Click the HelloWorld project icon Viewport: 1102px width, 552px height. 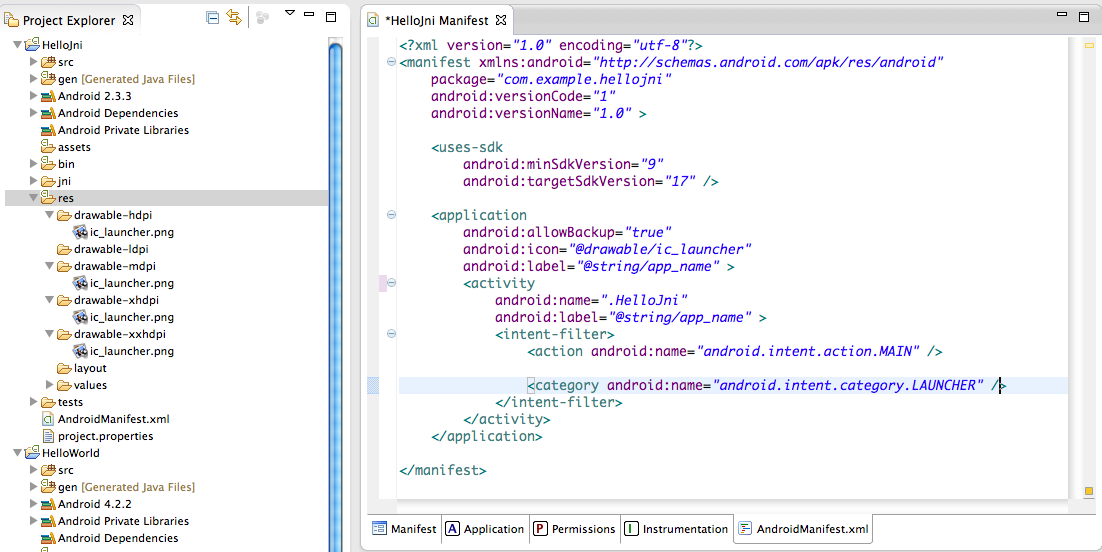tap(32, 453)
